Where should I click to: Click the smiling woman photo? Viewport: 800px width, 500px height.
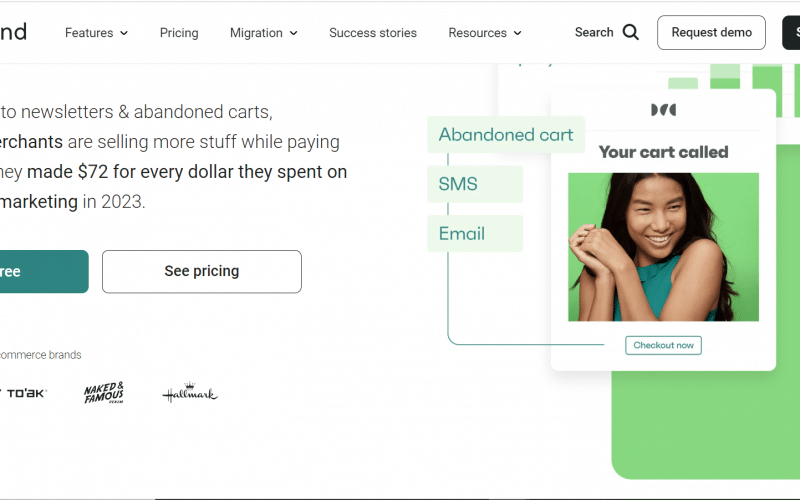click(x=663, y=247)
